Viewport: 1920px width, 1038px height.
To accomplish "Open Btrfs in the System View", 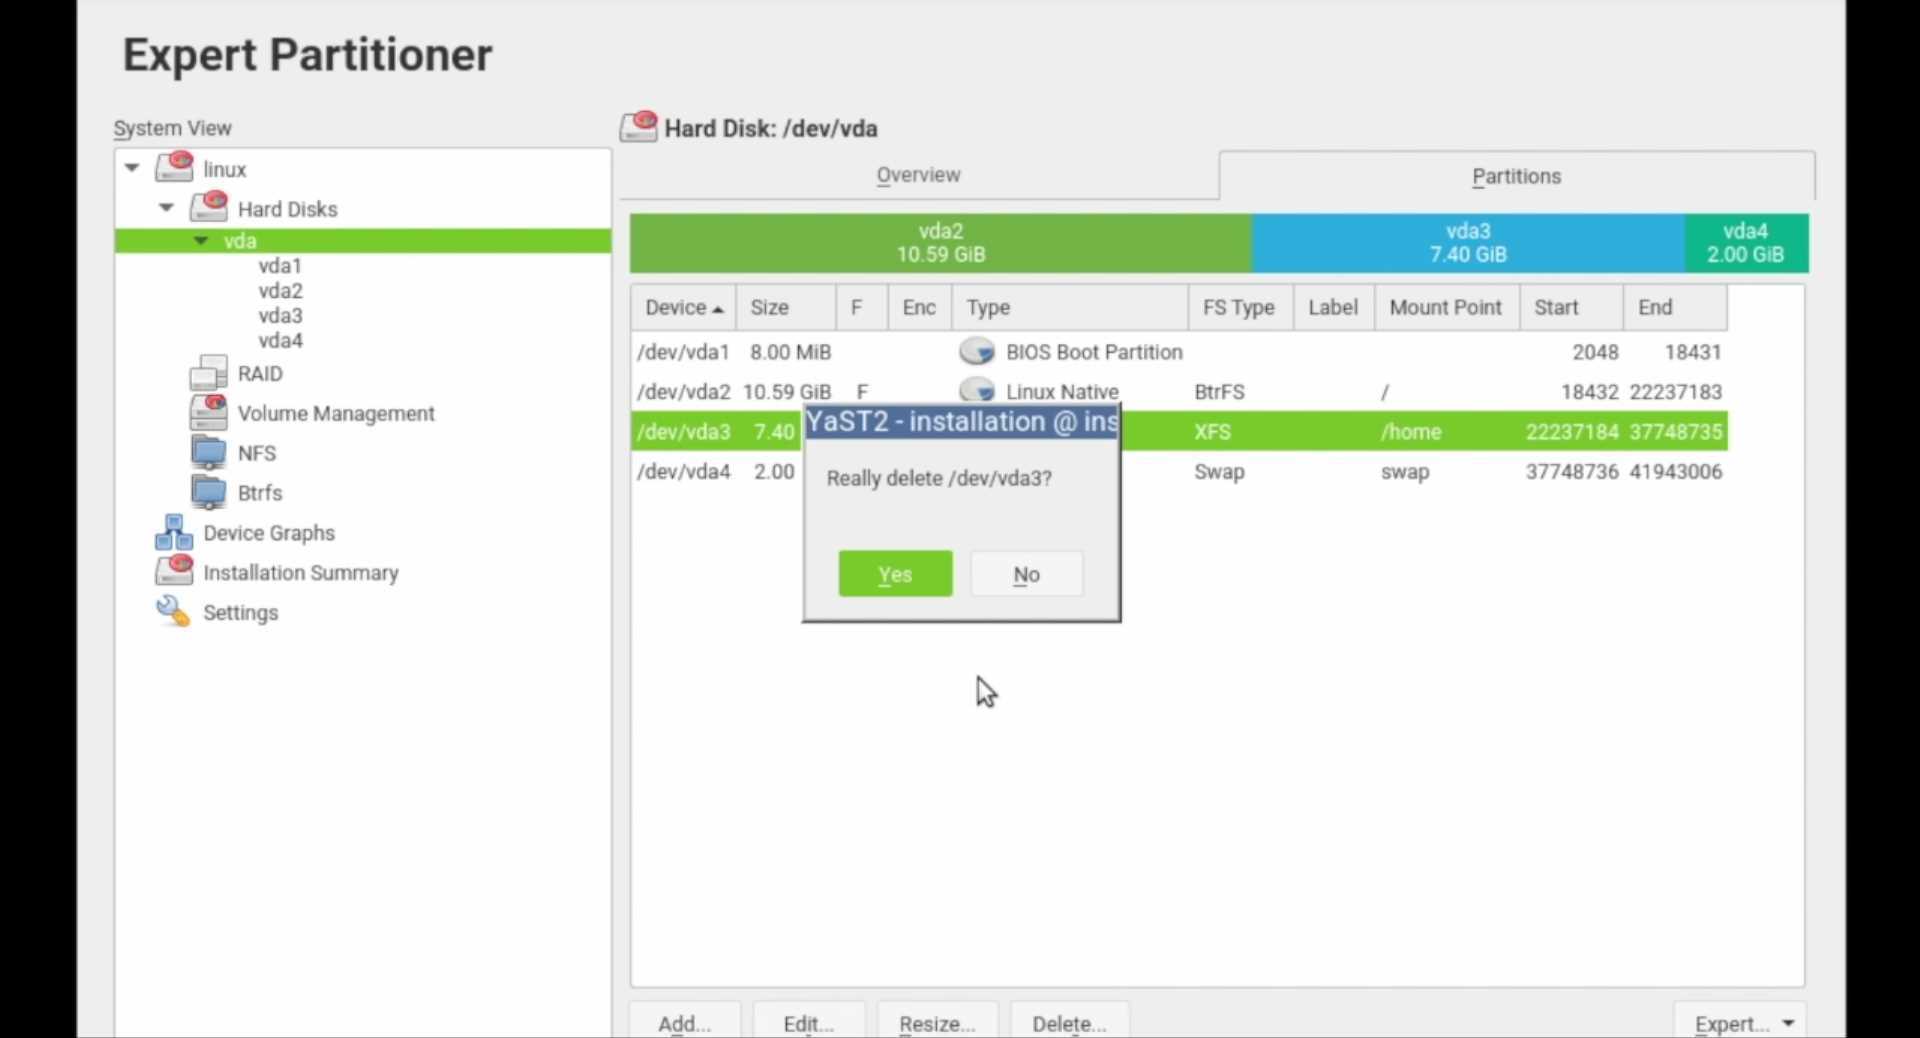I will click(260, 494).
